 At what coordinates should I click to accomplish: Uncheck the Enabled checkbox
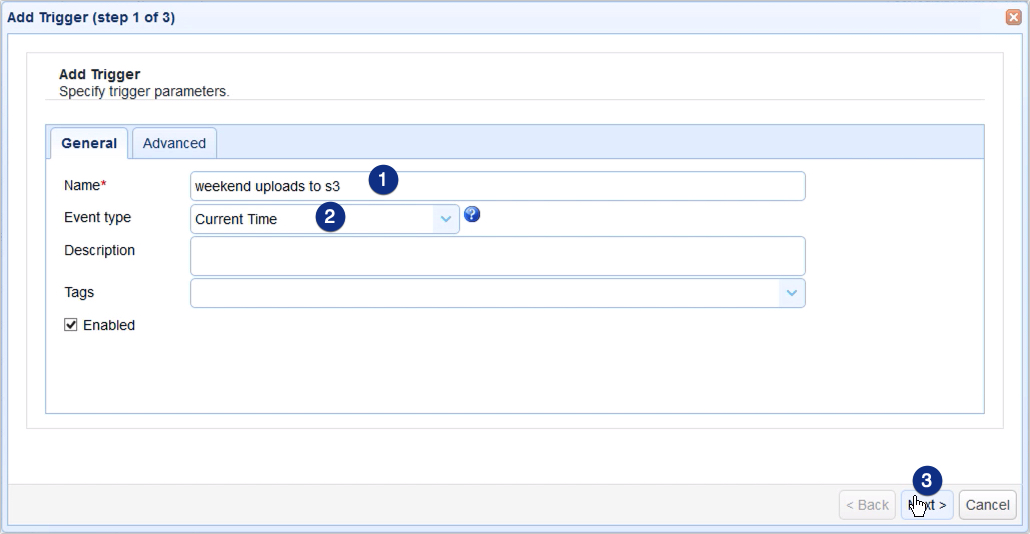click(71, 325)
